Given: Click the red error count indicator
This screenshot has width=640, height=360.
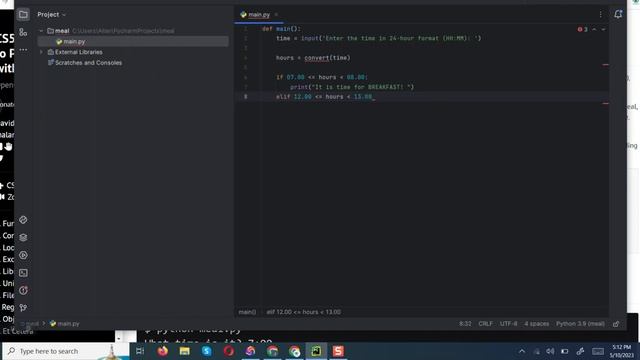Looking at the screenshot, I should (582, 29).
